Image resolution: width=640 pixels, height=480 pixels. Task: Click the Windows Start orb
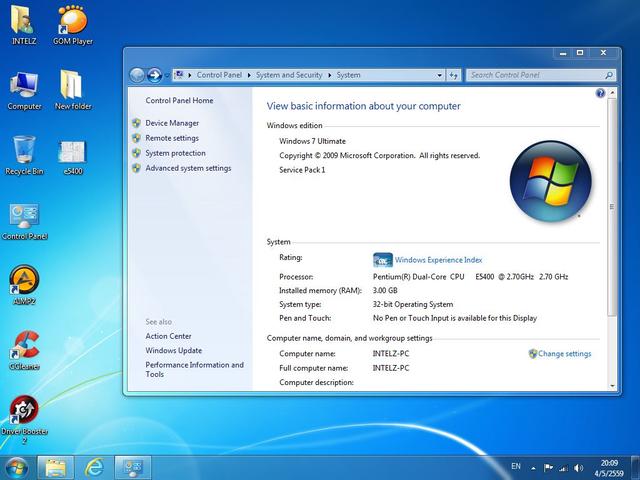pyautogui.click(x=16, y=468)
